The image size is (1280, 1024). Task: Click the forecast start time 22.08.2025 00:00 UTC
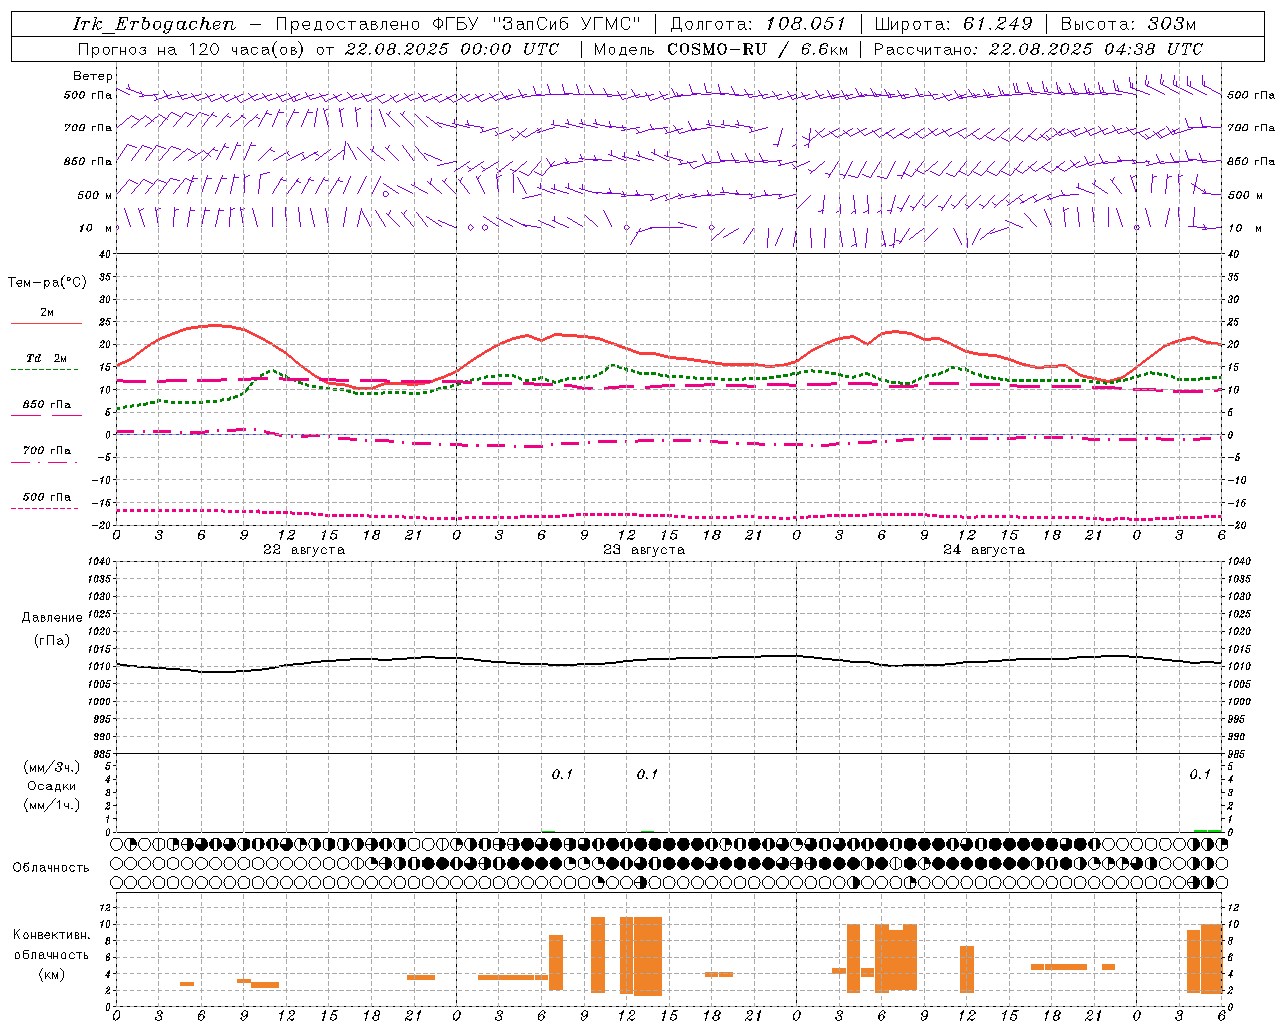coord(452,49)
